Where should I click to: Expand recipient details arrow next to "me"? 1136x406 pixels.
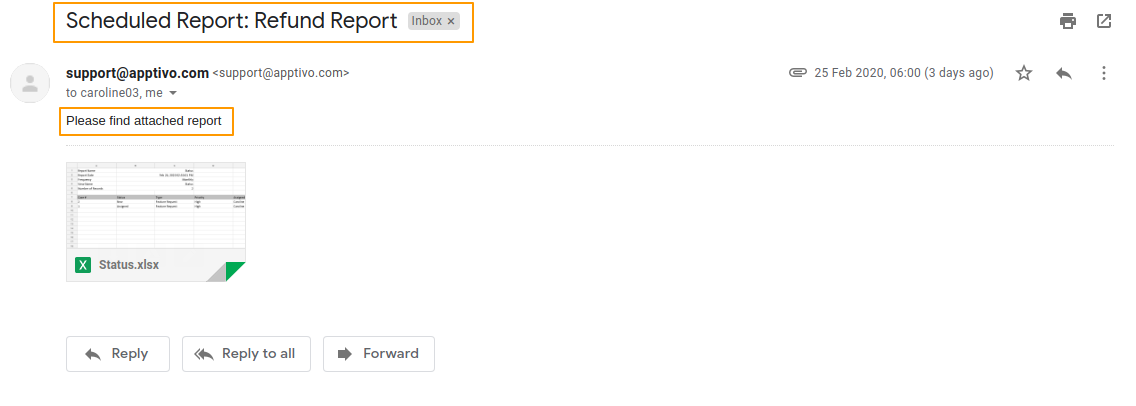point(173,93)
